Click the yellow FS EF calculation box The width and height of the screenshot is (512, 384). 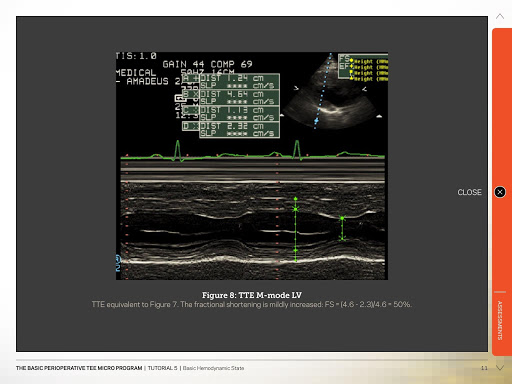pyautogui.click(x=363, y=67)
